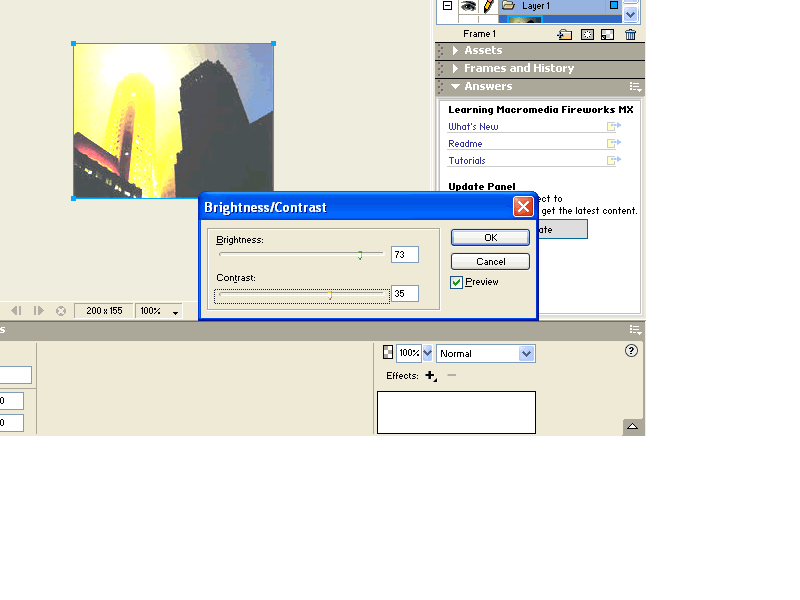The height and width of the screenshot is (600, 800).
Task: Open Help via the question mark icon
Action: pyautogui.click(x=631, y=351)
